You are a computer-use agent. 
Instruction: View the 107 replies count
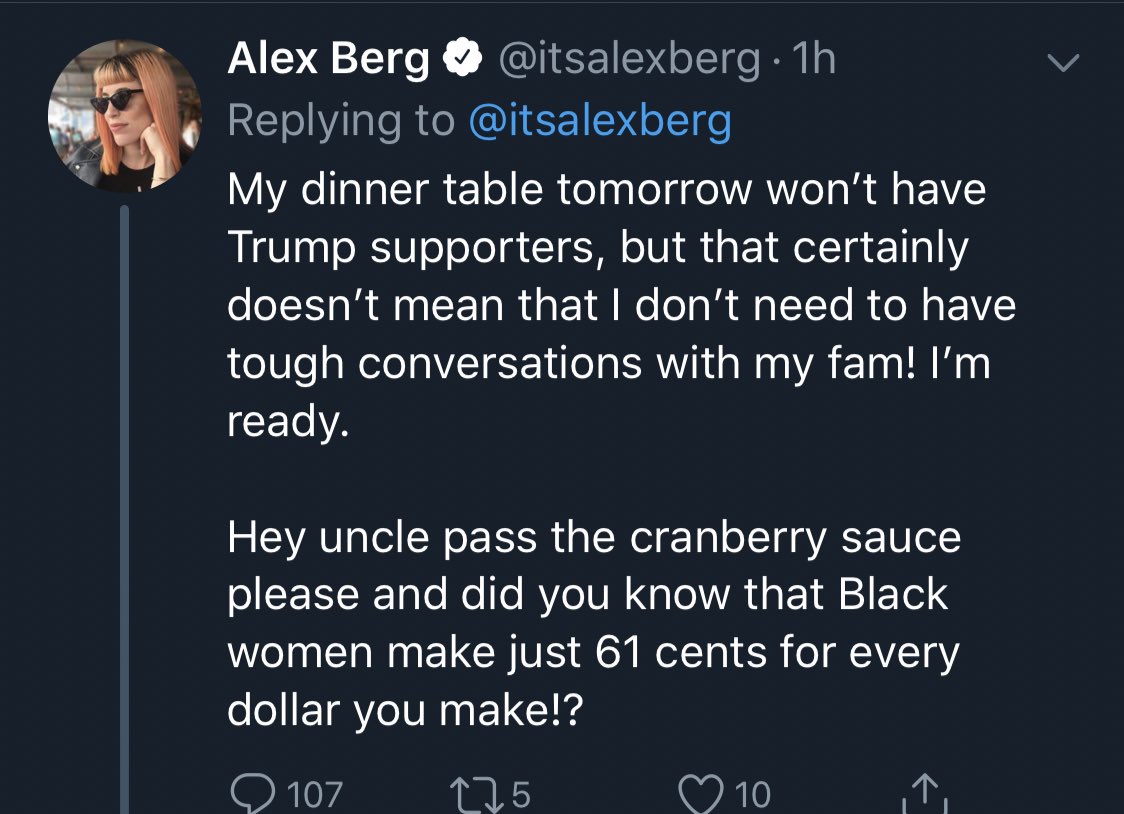coord(315,795)
